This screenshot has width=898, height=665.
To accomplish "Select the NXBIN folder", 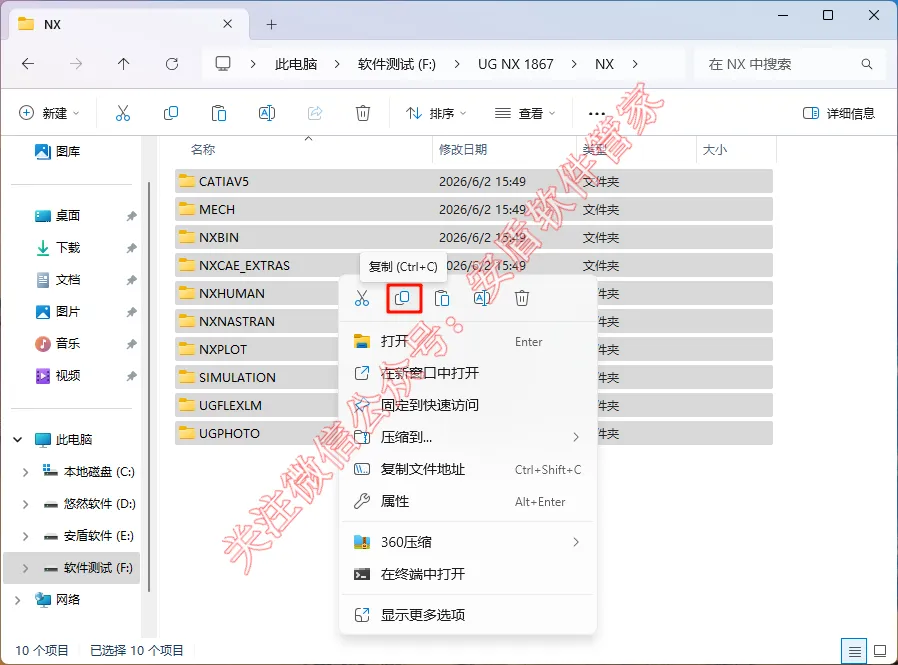I will tap(474, 238).
